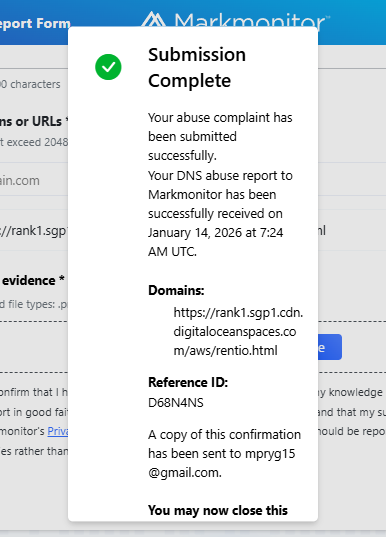386x537 pixels.
Task: Click the Reference ID value D68N4NS
Action: click(176, 402)
